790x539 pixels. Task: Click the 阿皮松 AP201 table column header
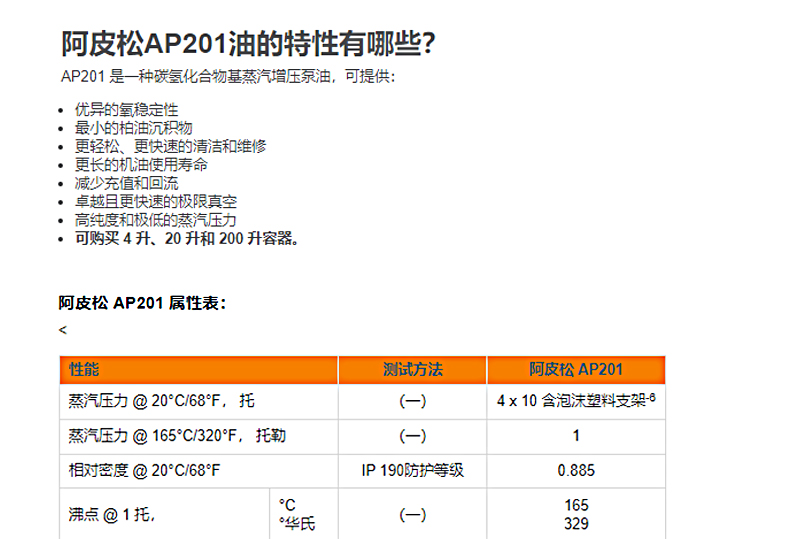click(x=576, y=370)
